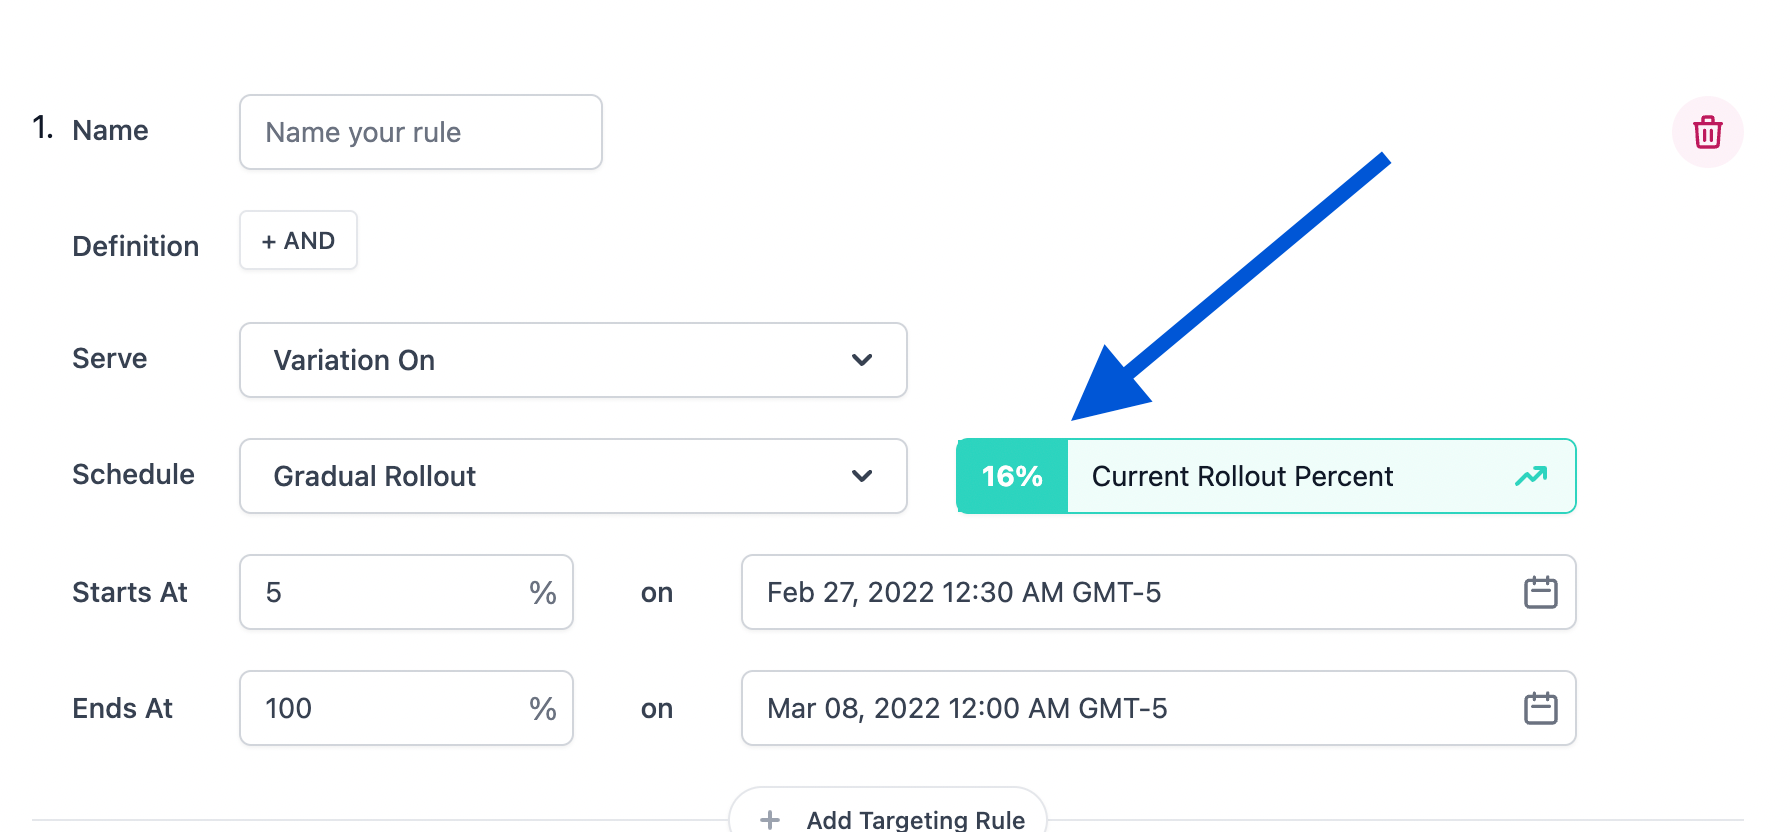This screenshot has width=1790, height=832.
Task: Open the calendar picker for end date
Action: click(1541, 708)
